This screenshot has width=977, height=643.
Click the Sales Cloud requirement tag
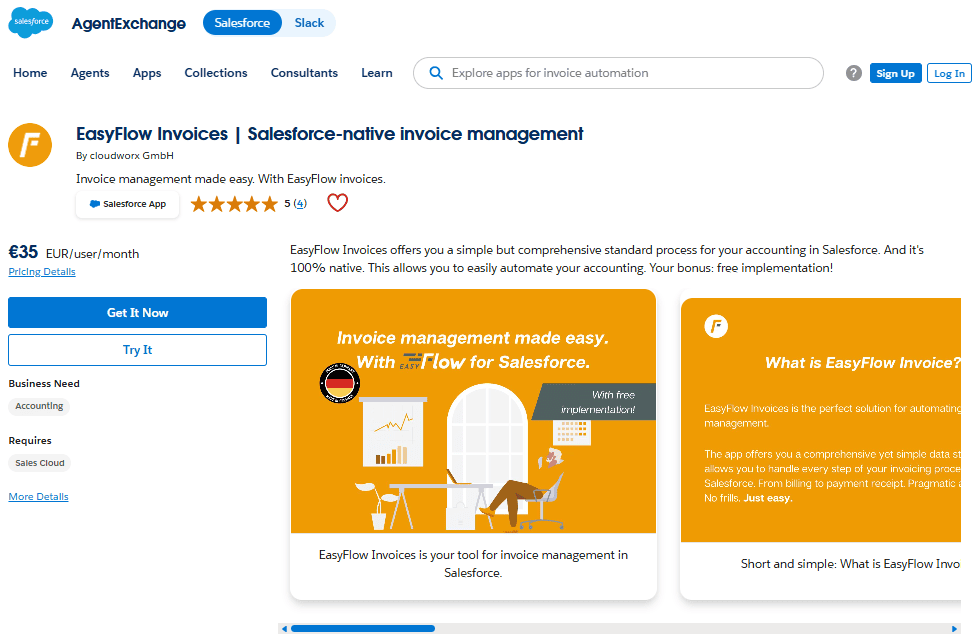pos(39,463)
